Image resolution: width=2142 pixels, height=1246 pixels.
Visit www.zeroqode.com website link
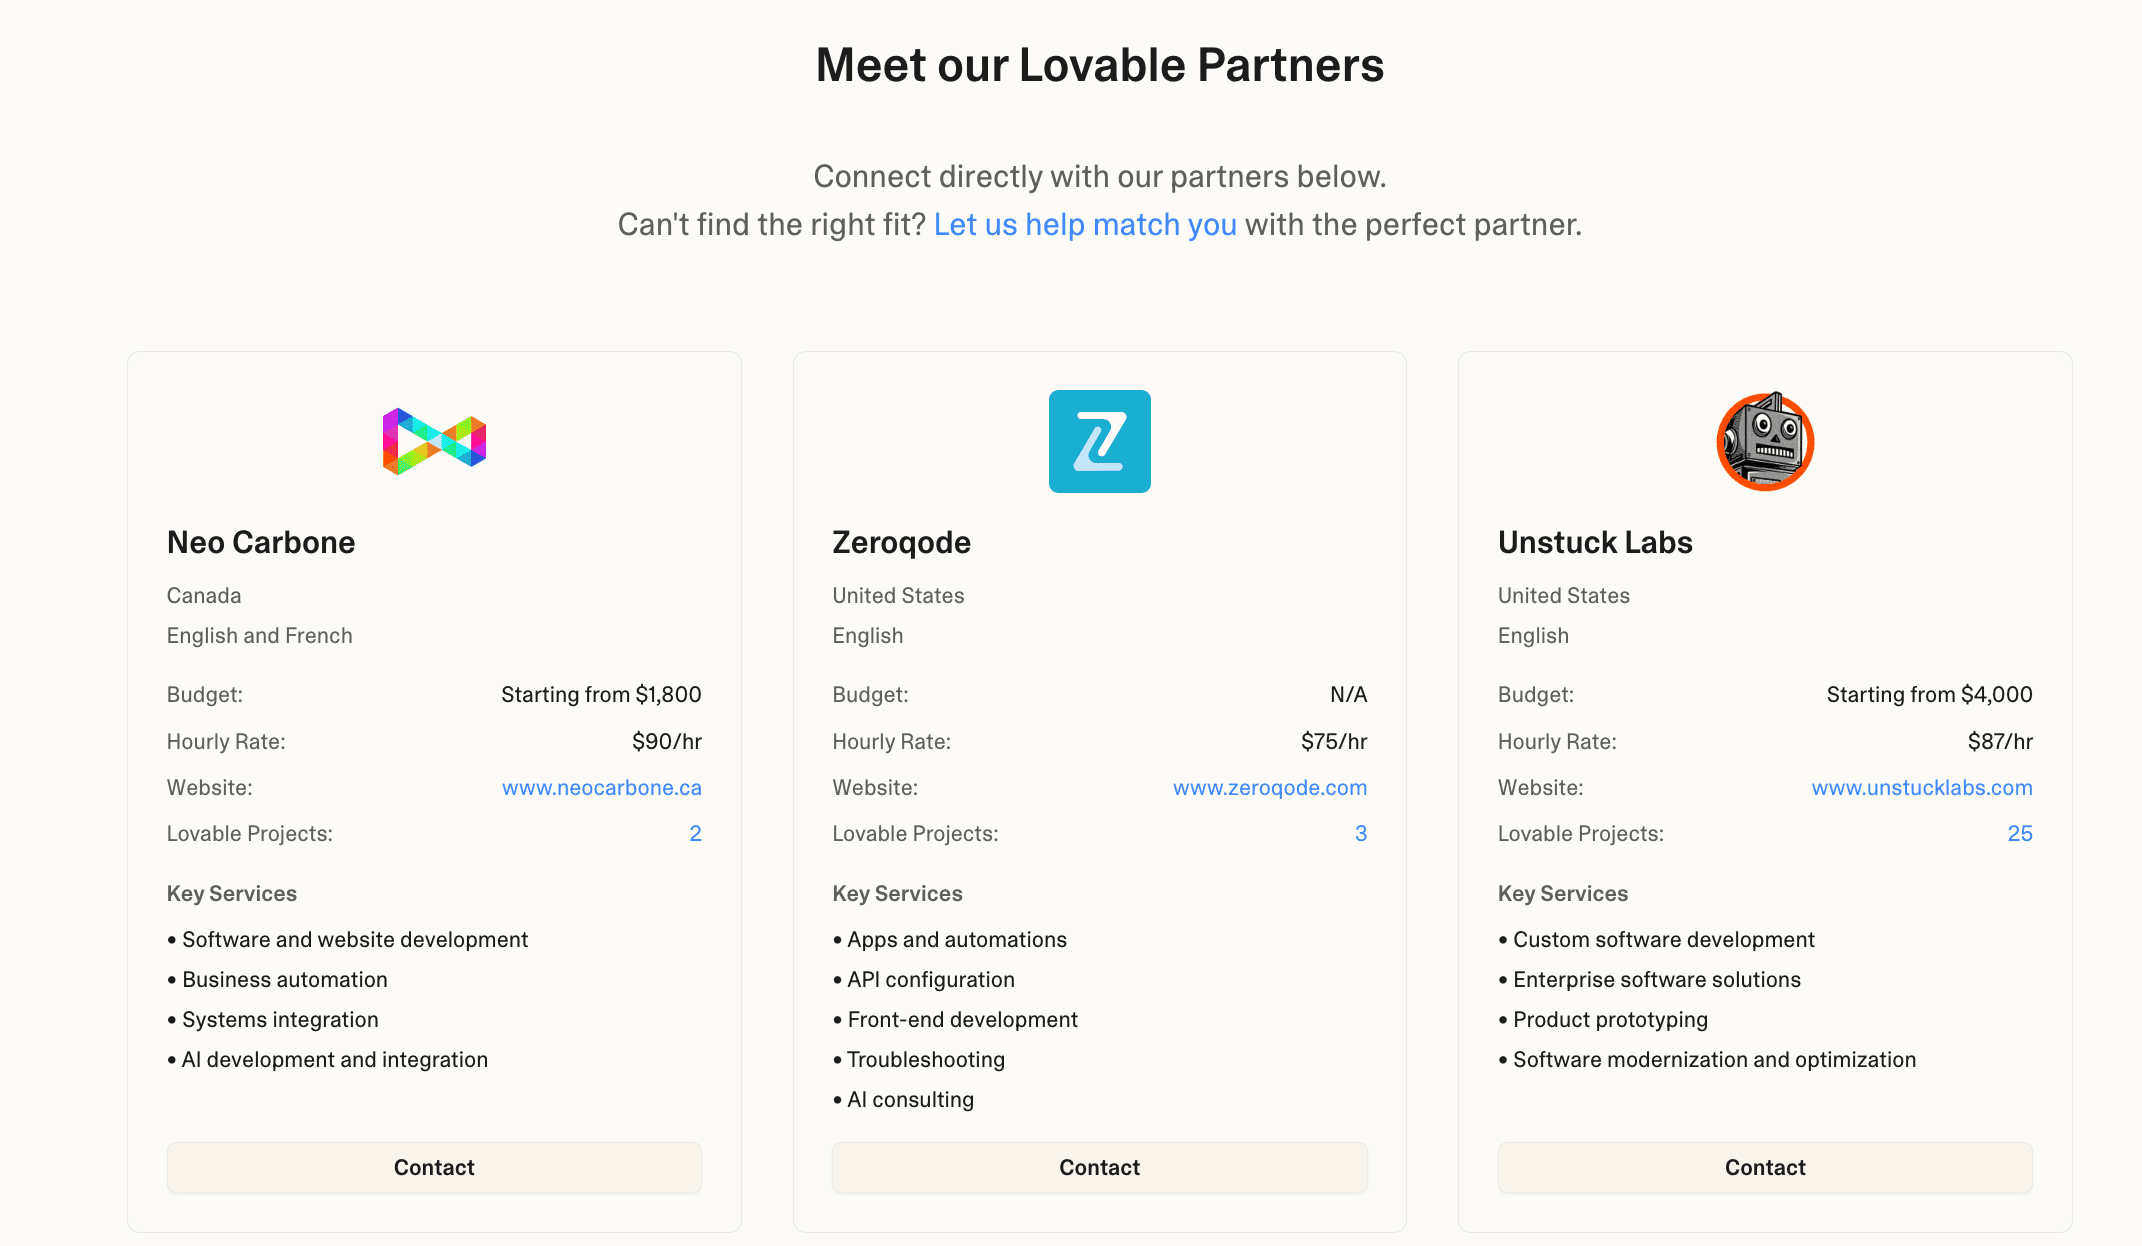(1270, 787)
